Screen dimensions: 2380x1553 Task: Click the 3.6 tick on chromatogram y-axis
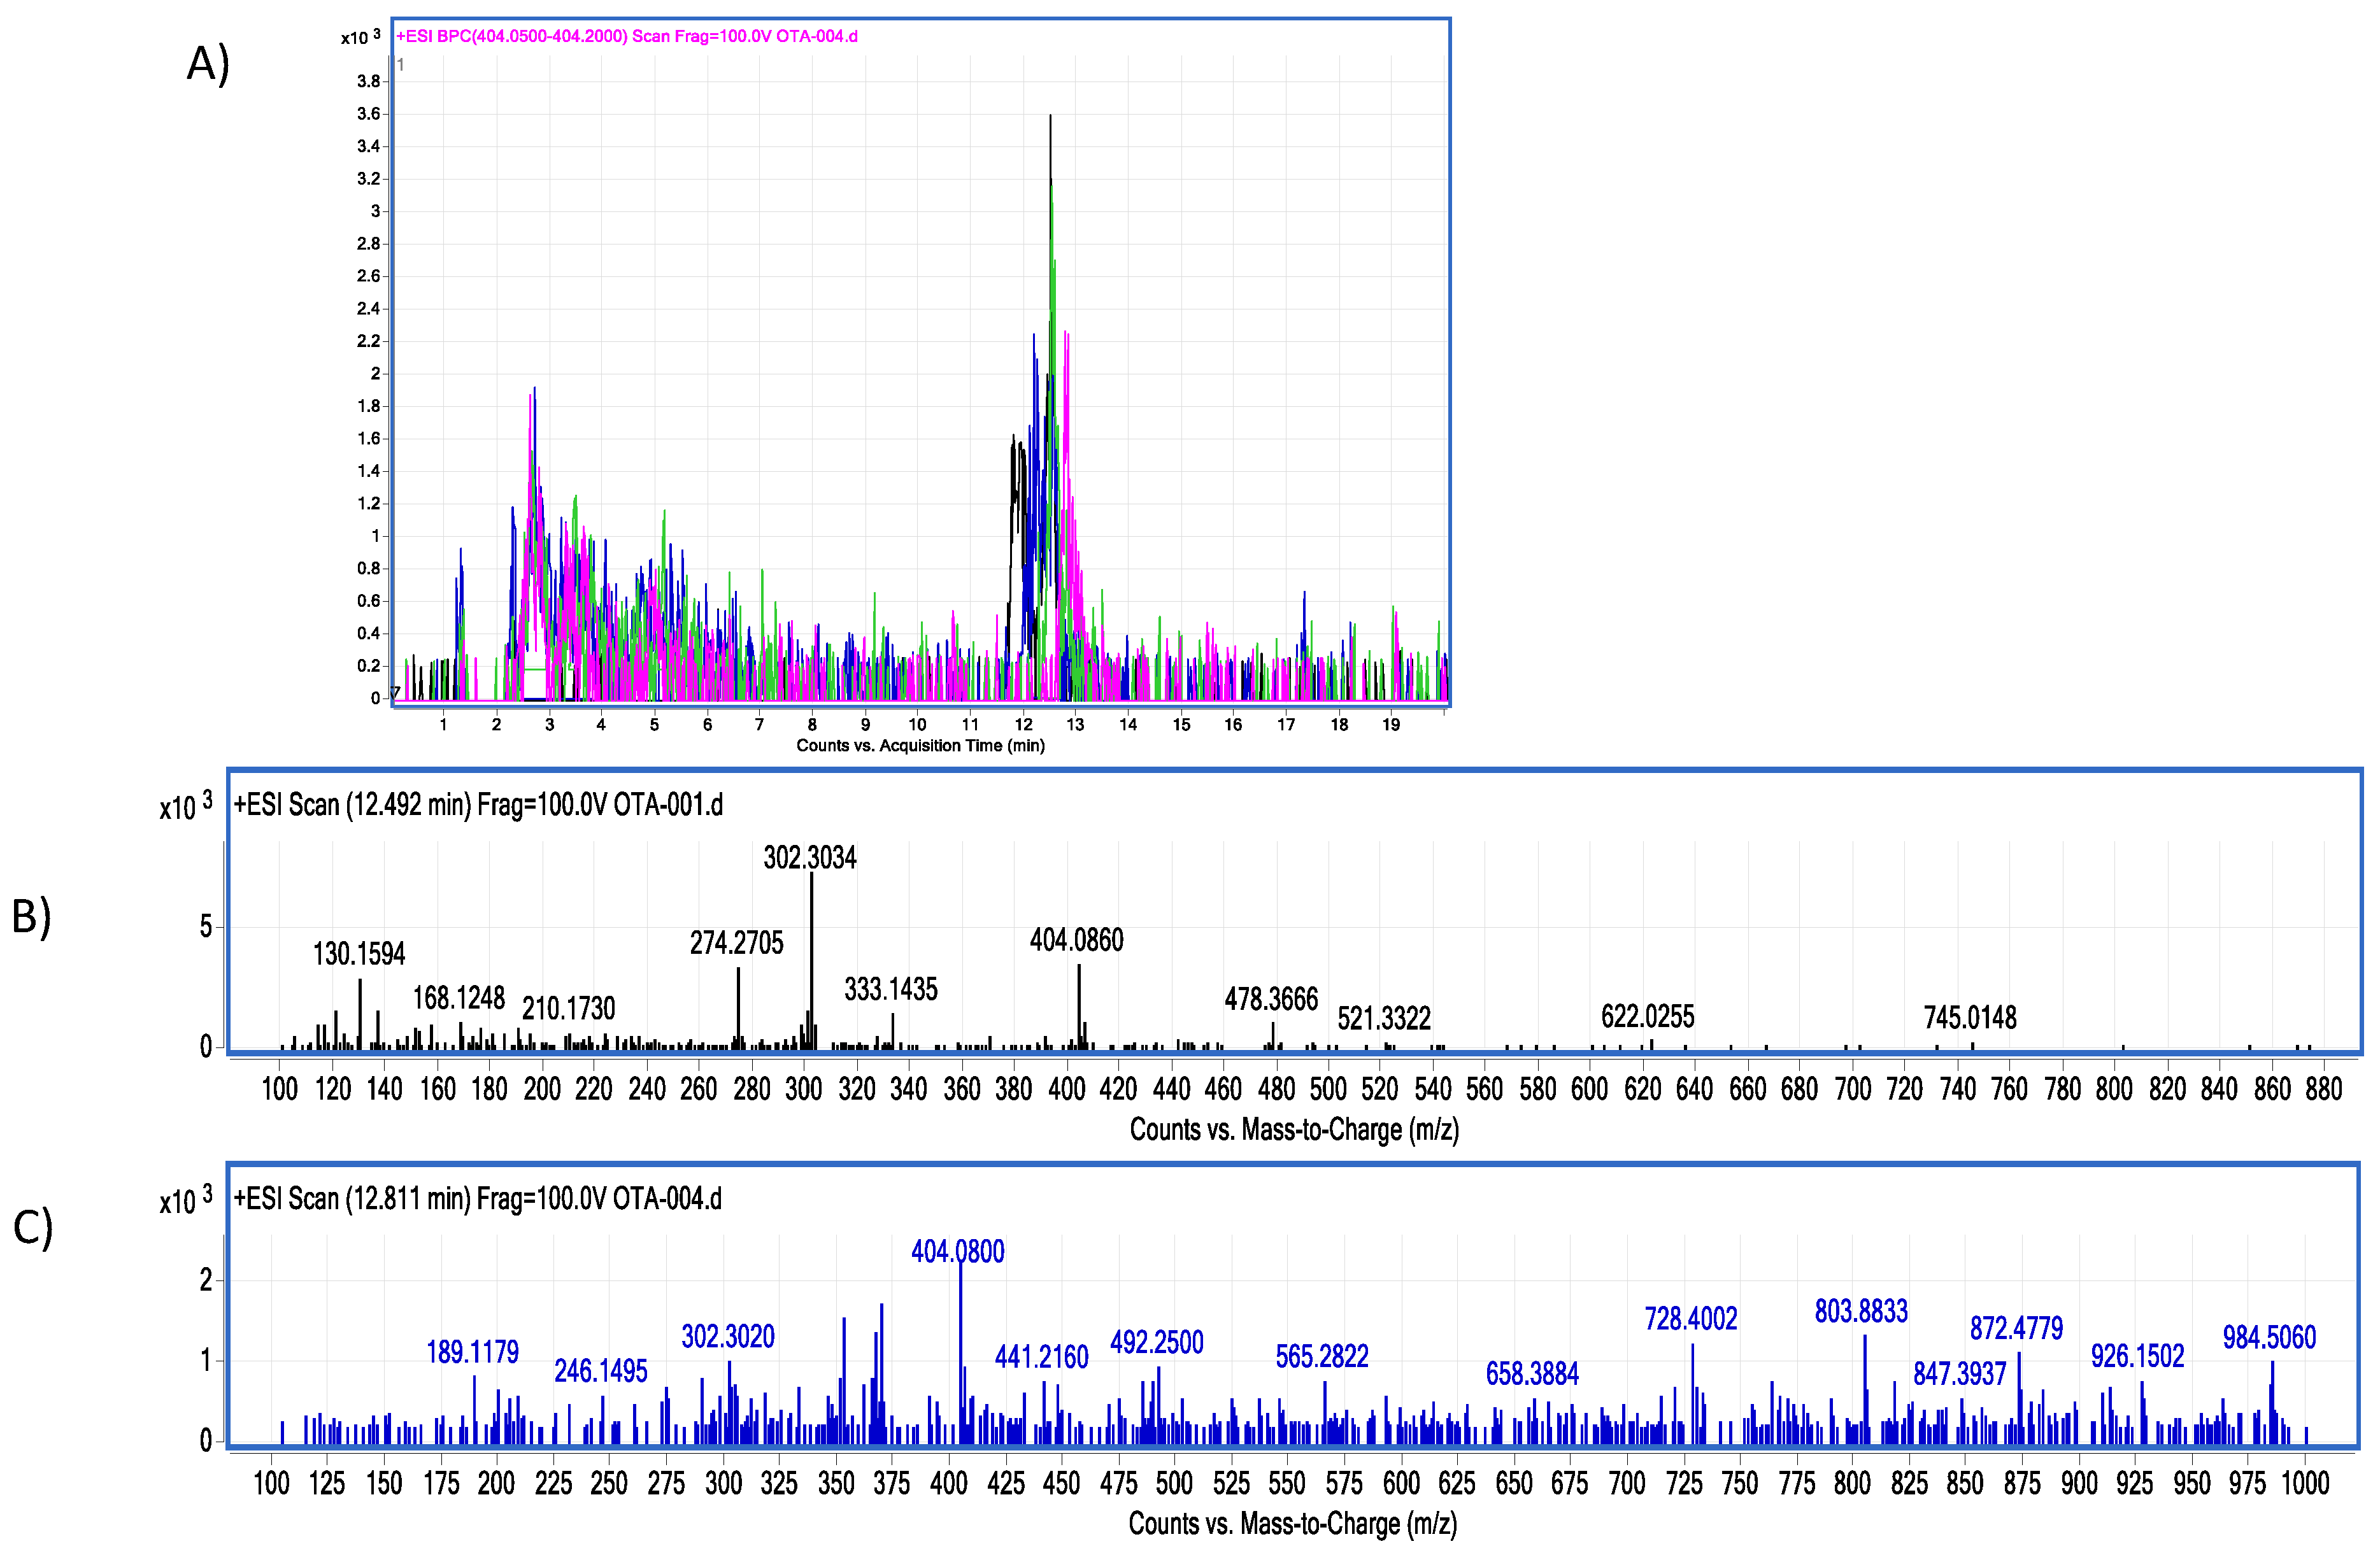tap(368, 114)
